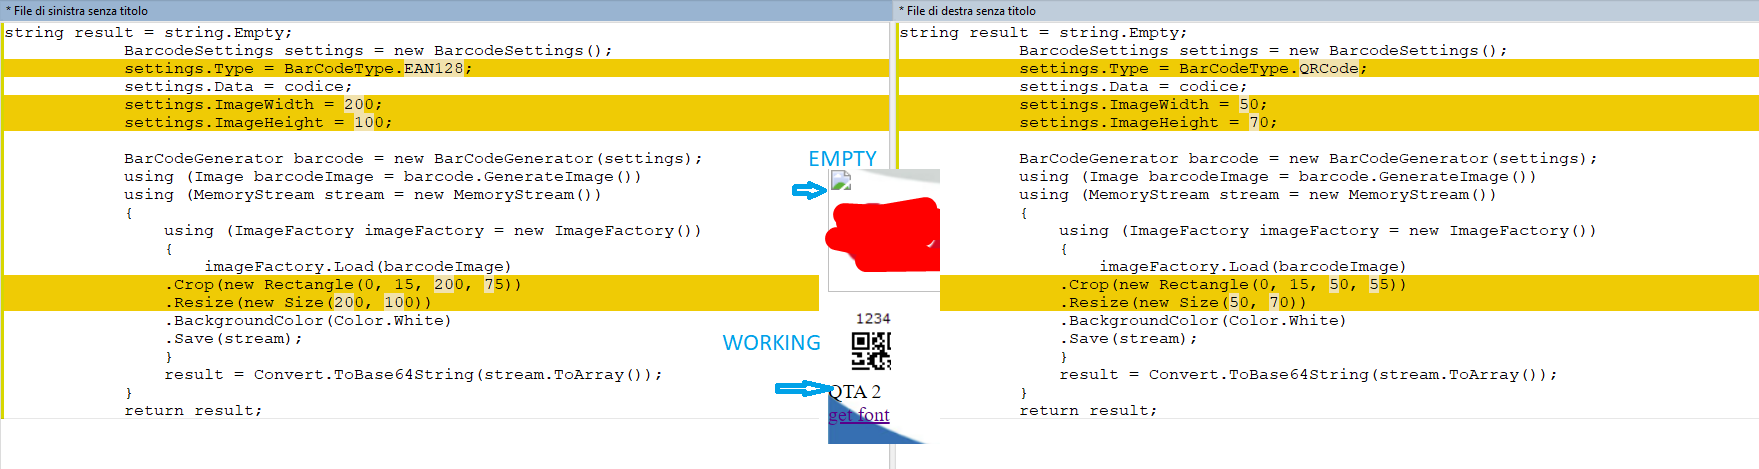Click '.BackgroundColor(Color.White)' in left file
This screenshot has width=1759, height=469.
coord(308,320)
